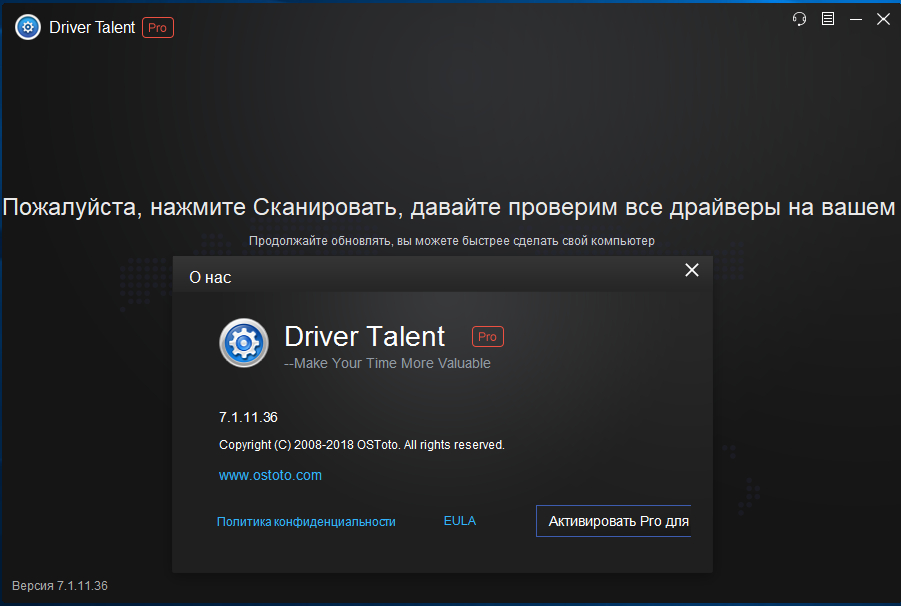
Task: Open the main menu list icon
Action: pos(828,19)
